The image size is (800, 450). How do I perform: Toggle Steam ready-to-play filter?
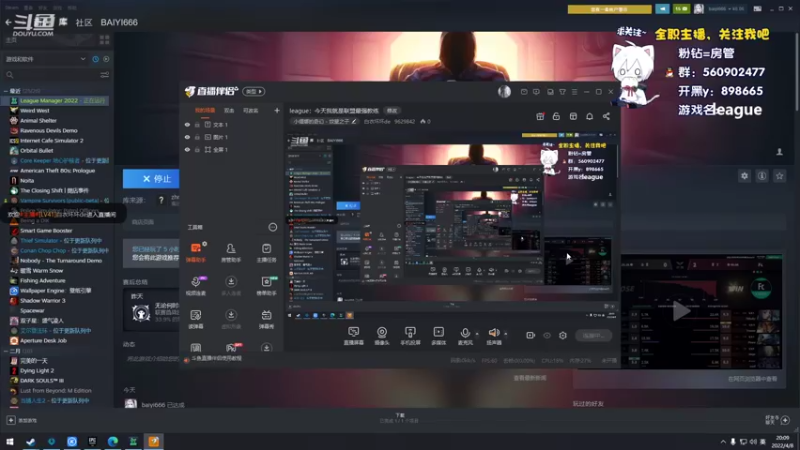[106, 59]
